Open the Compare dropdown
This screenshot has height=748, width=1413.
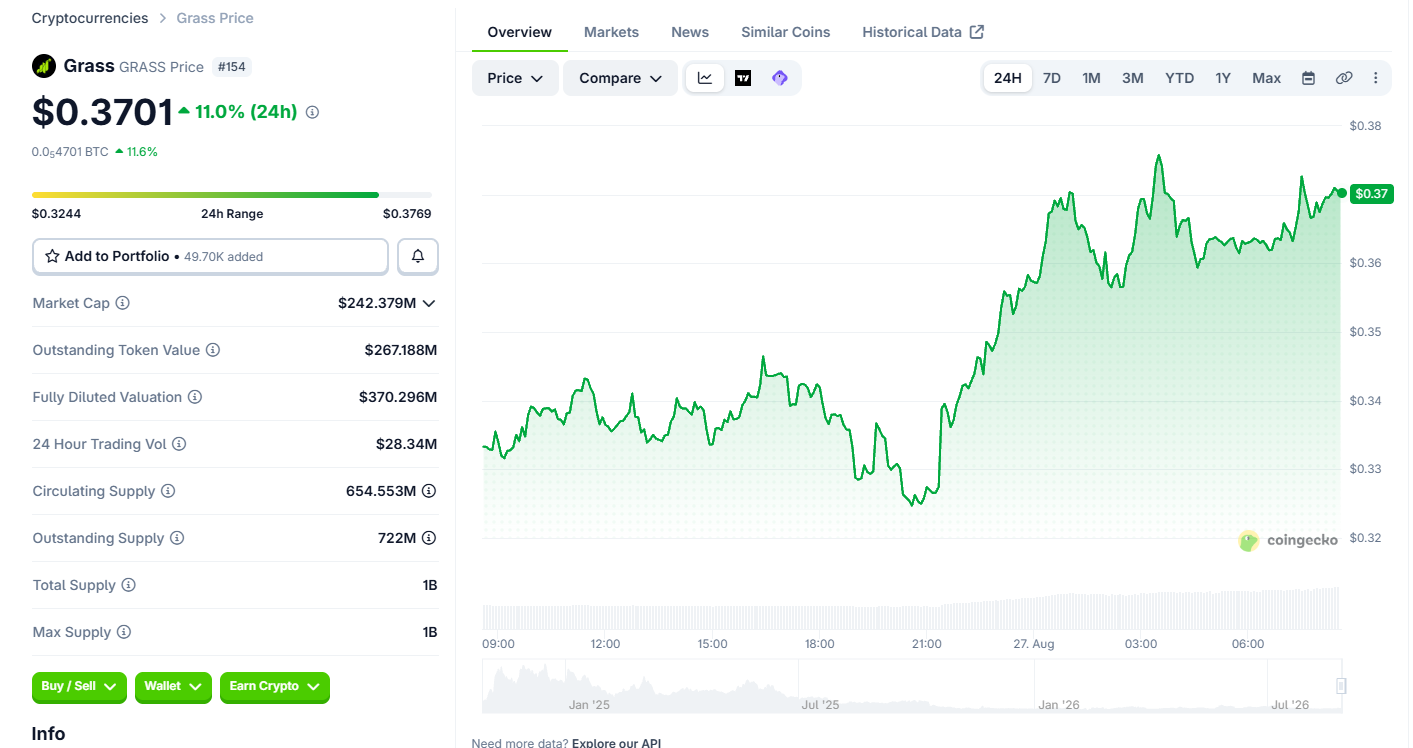(621, 78)
